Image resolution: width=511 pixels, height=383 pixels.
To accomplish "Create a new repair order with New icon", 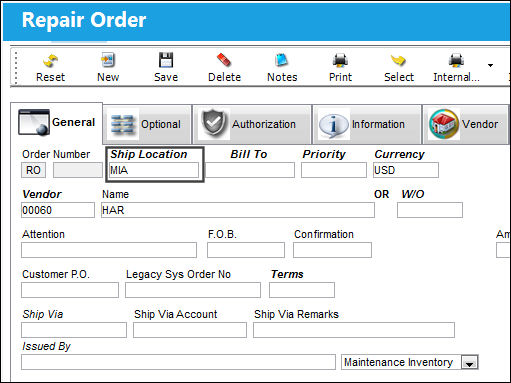I will [x=108, y=60].
